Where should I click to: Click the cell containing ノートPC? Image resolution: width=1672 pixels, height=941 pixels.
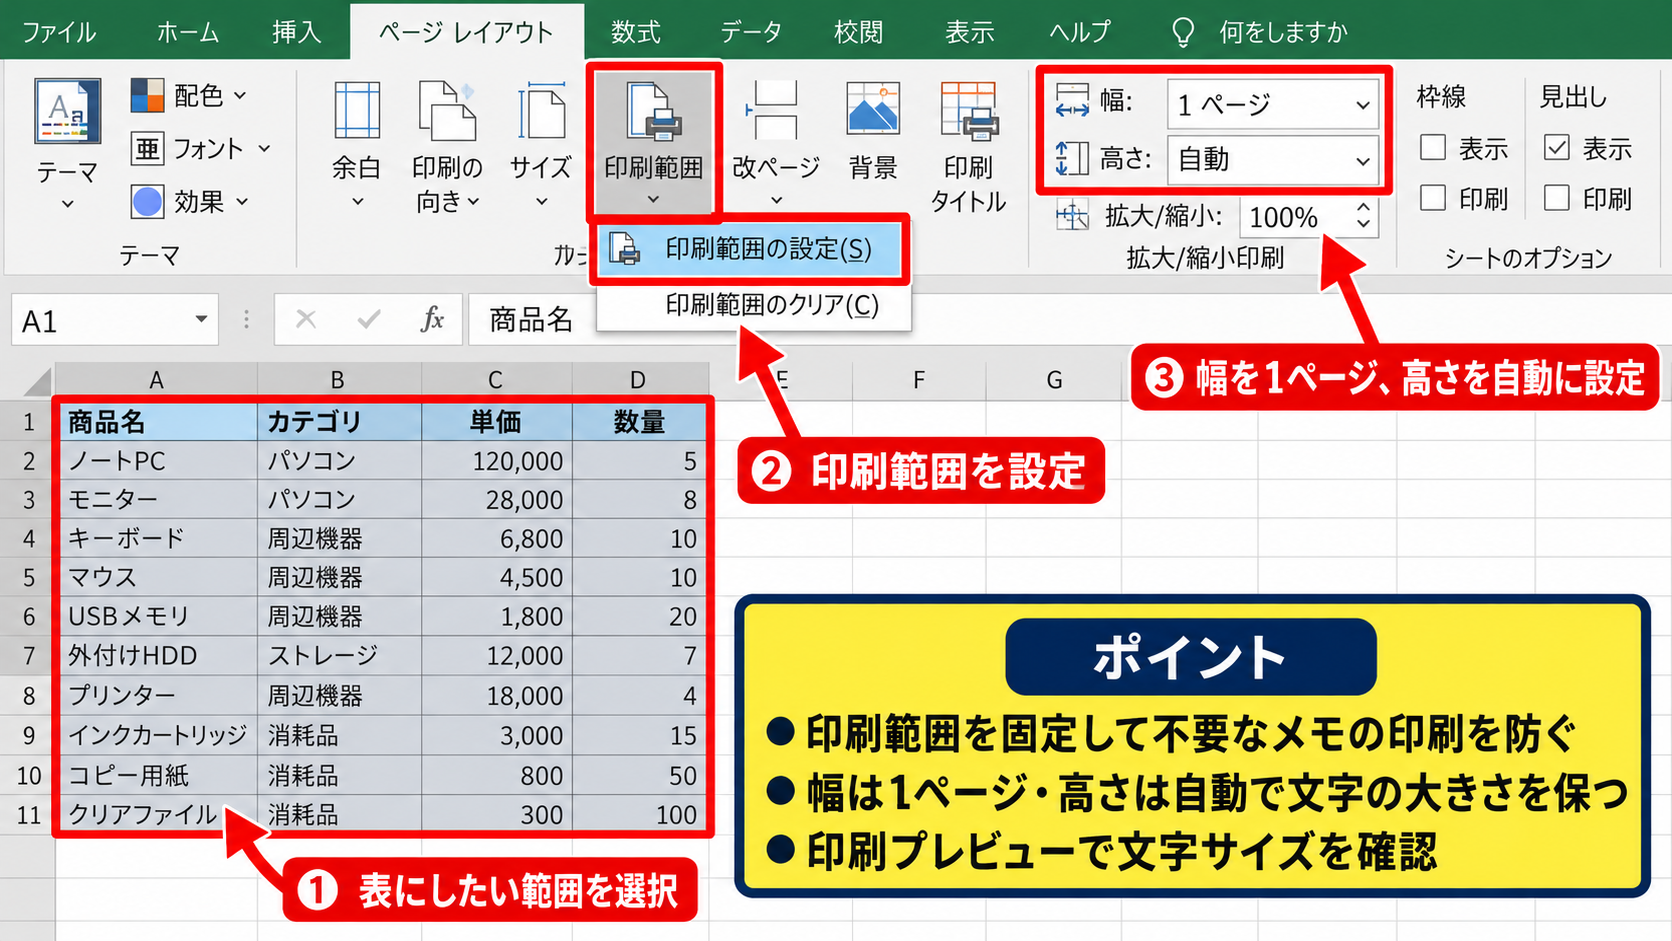pyautogui.click(x=157, y=461)
